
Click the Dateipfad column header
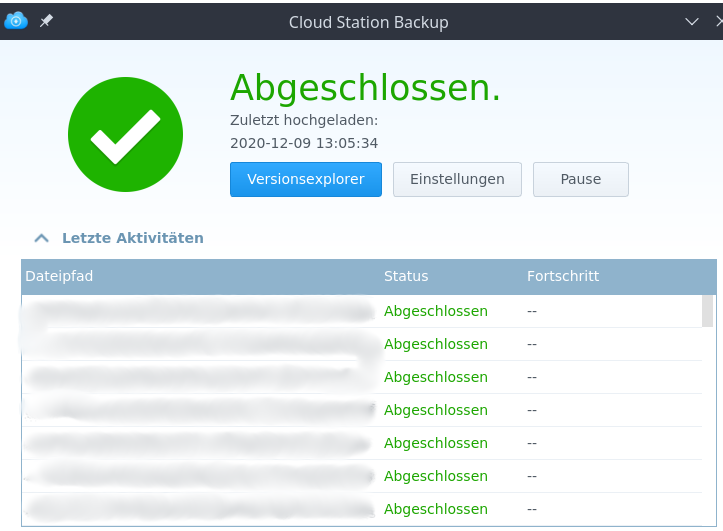coord(59,276)
